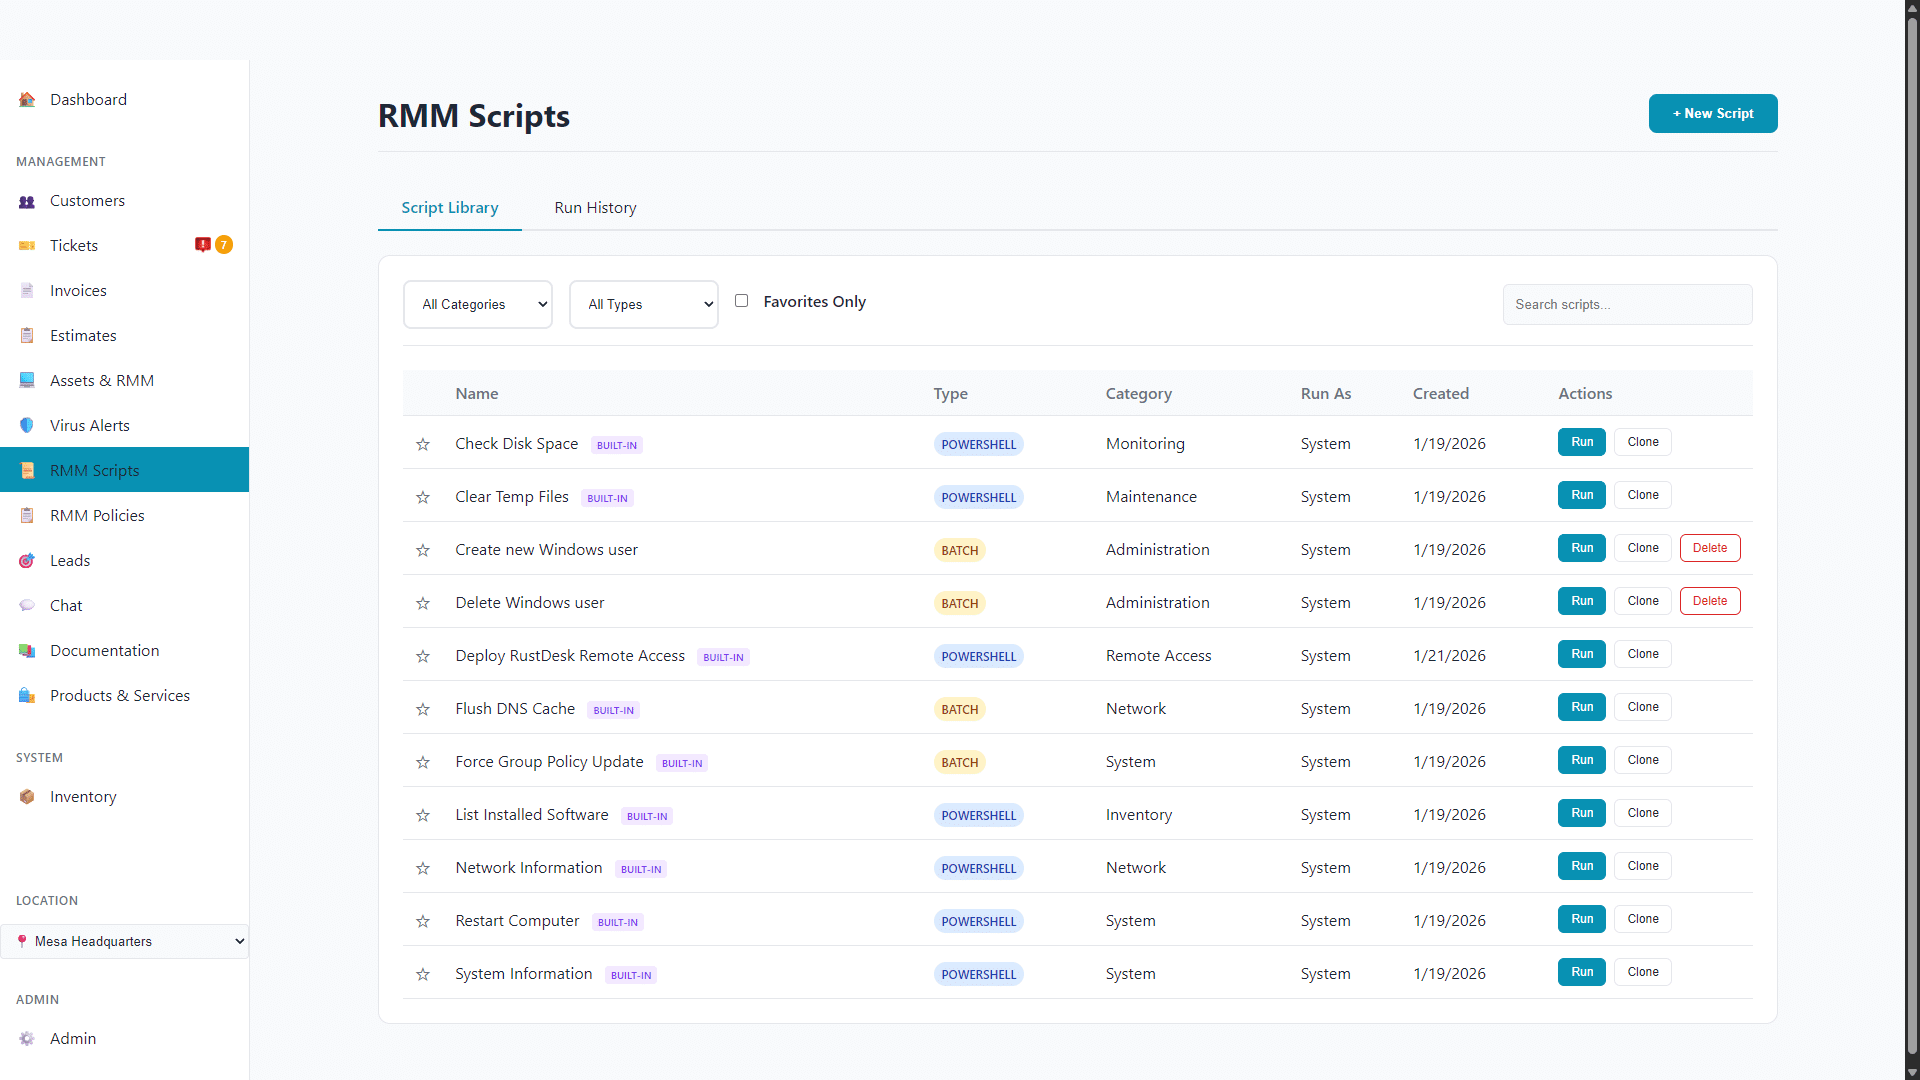Star the Flush DNS Cache script
The image size is (1920, 1080).
[423, 709]
